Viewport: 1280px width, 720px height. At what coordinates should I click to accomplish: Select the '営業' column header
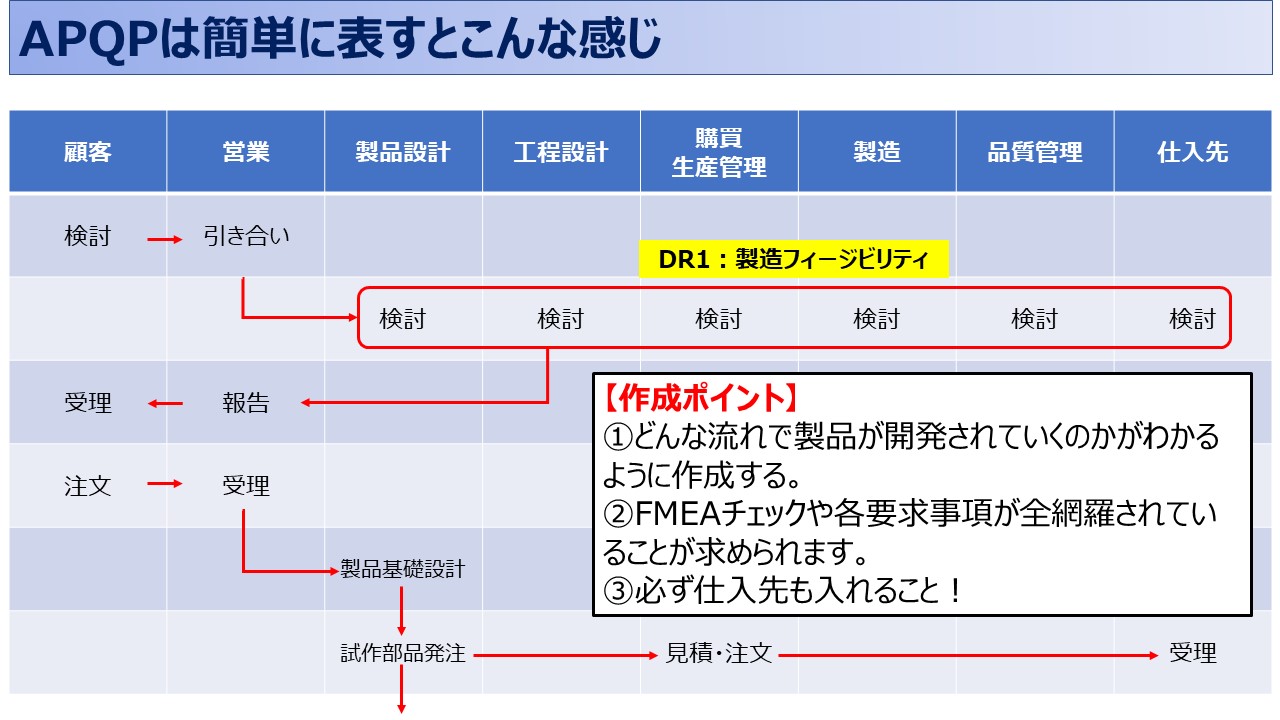click(x=246, y=152)
